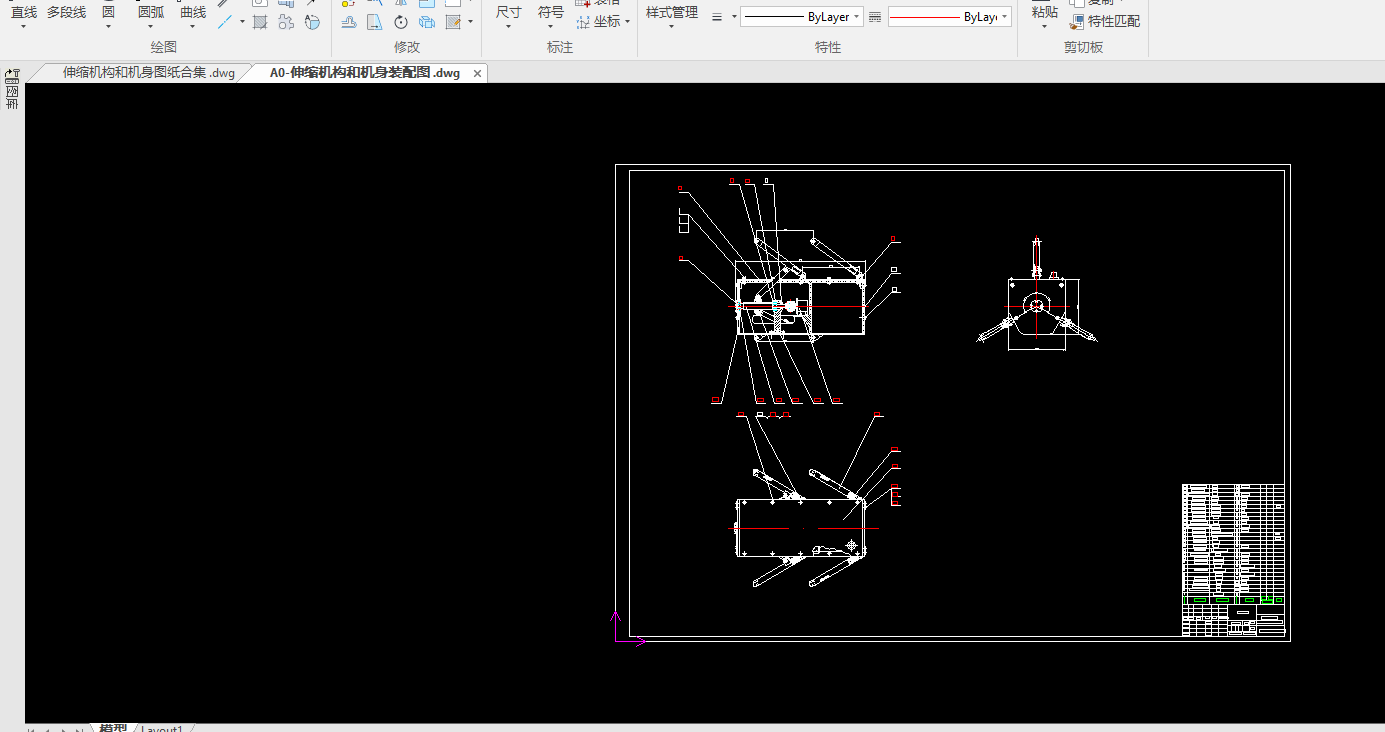Click the title block table in the drawing
The height and width of the screenshot is (732, 1385).
[1233, 560]
